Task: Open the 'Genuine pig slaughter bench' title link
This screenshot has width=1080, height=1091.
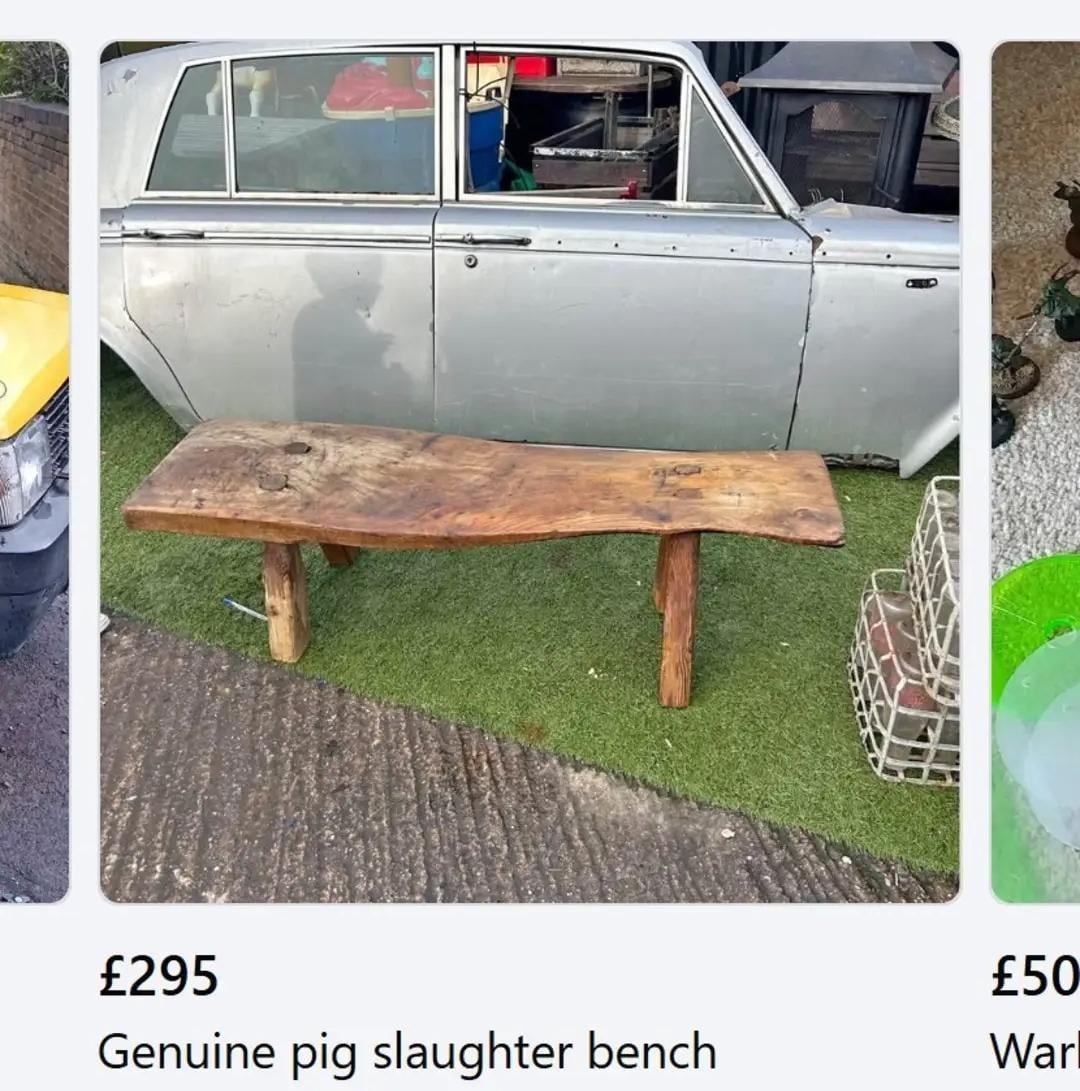Action: coord(407,1052)
